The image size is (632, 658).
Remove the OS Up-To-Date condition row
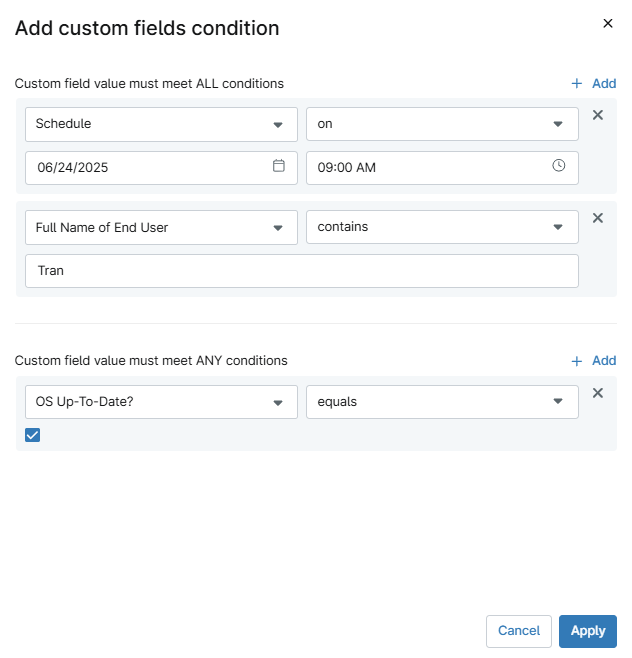598,393
